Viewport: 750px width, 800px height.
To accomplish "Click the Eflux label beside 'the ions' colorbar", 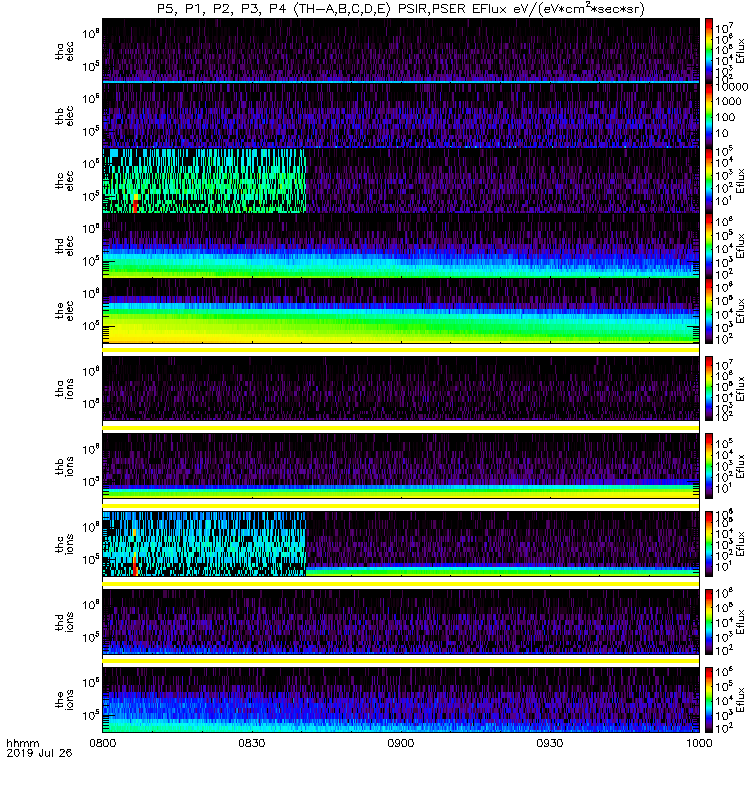I will [x=740, y=699].
